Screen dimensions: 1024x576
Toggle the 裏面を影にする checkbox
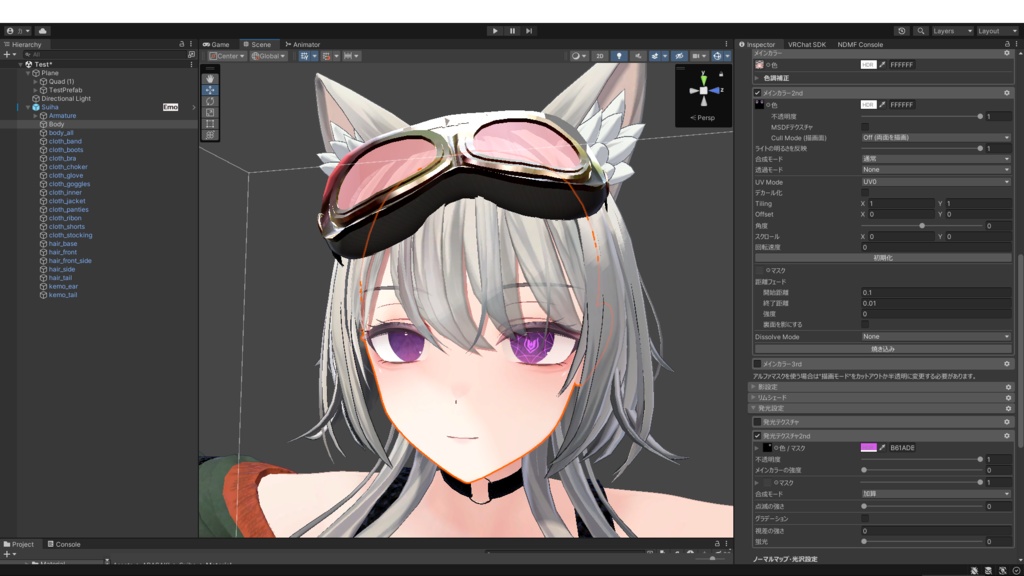click(x=865, y=325)
